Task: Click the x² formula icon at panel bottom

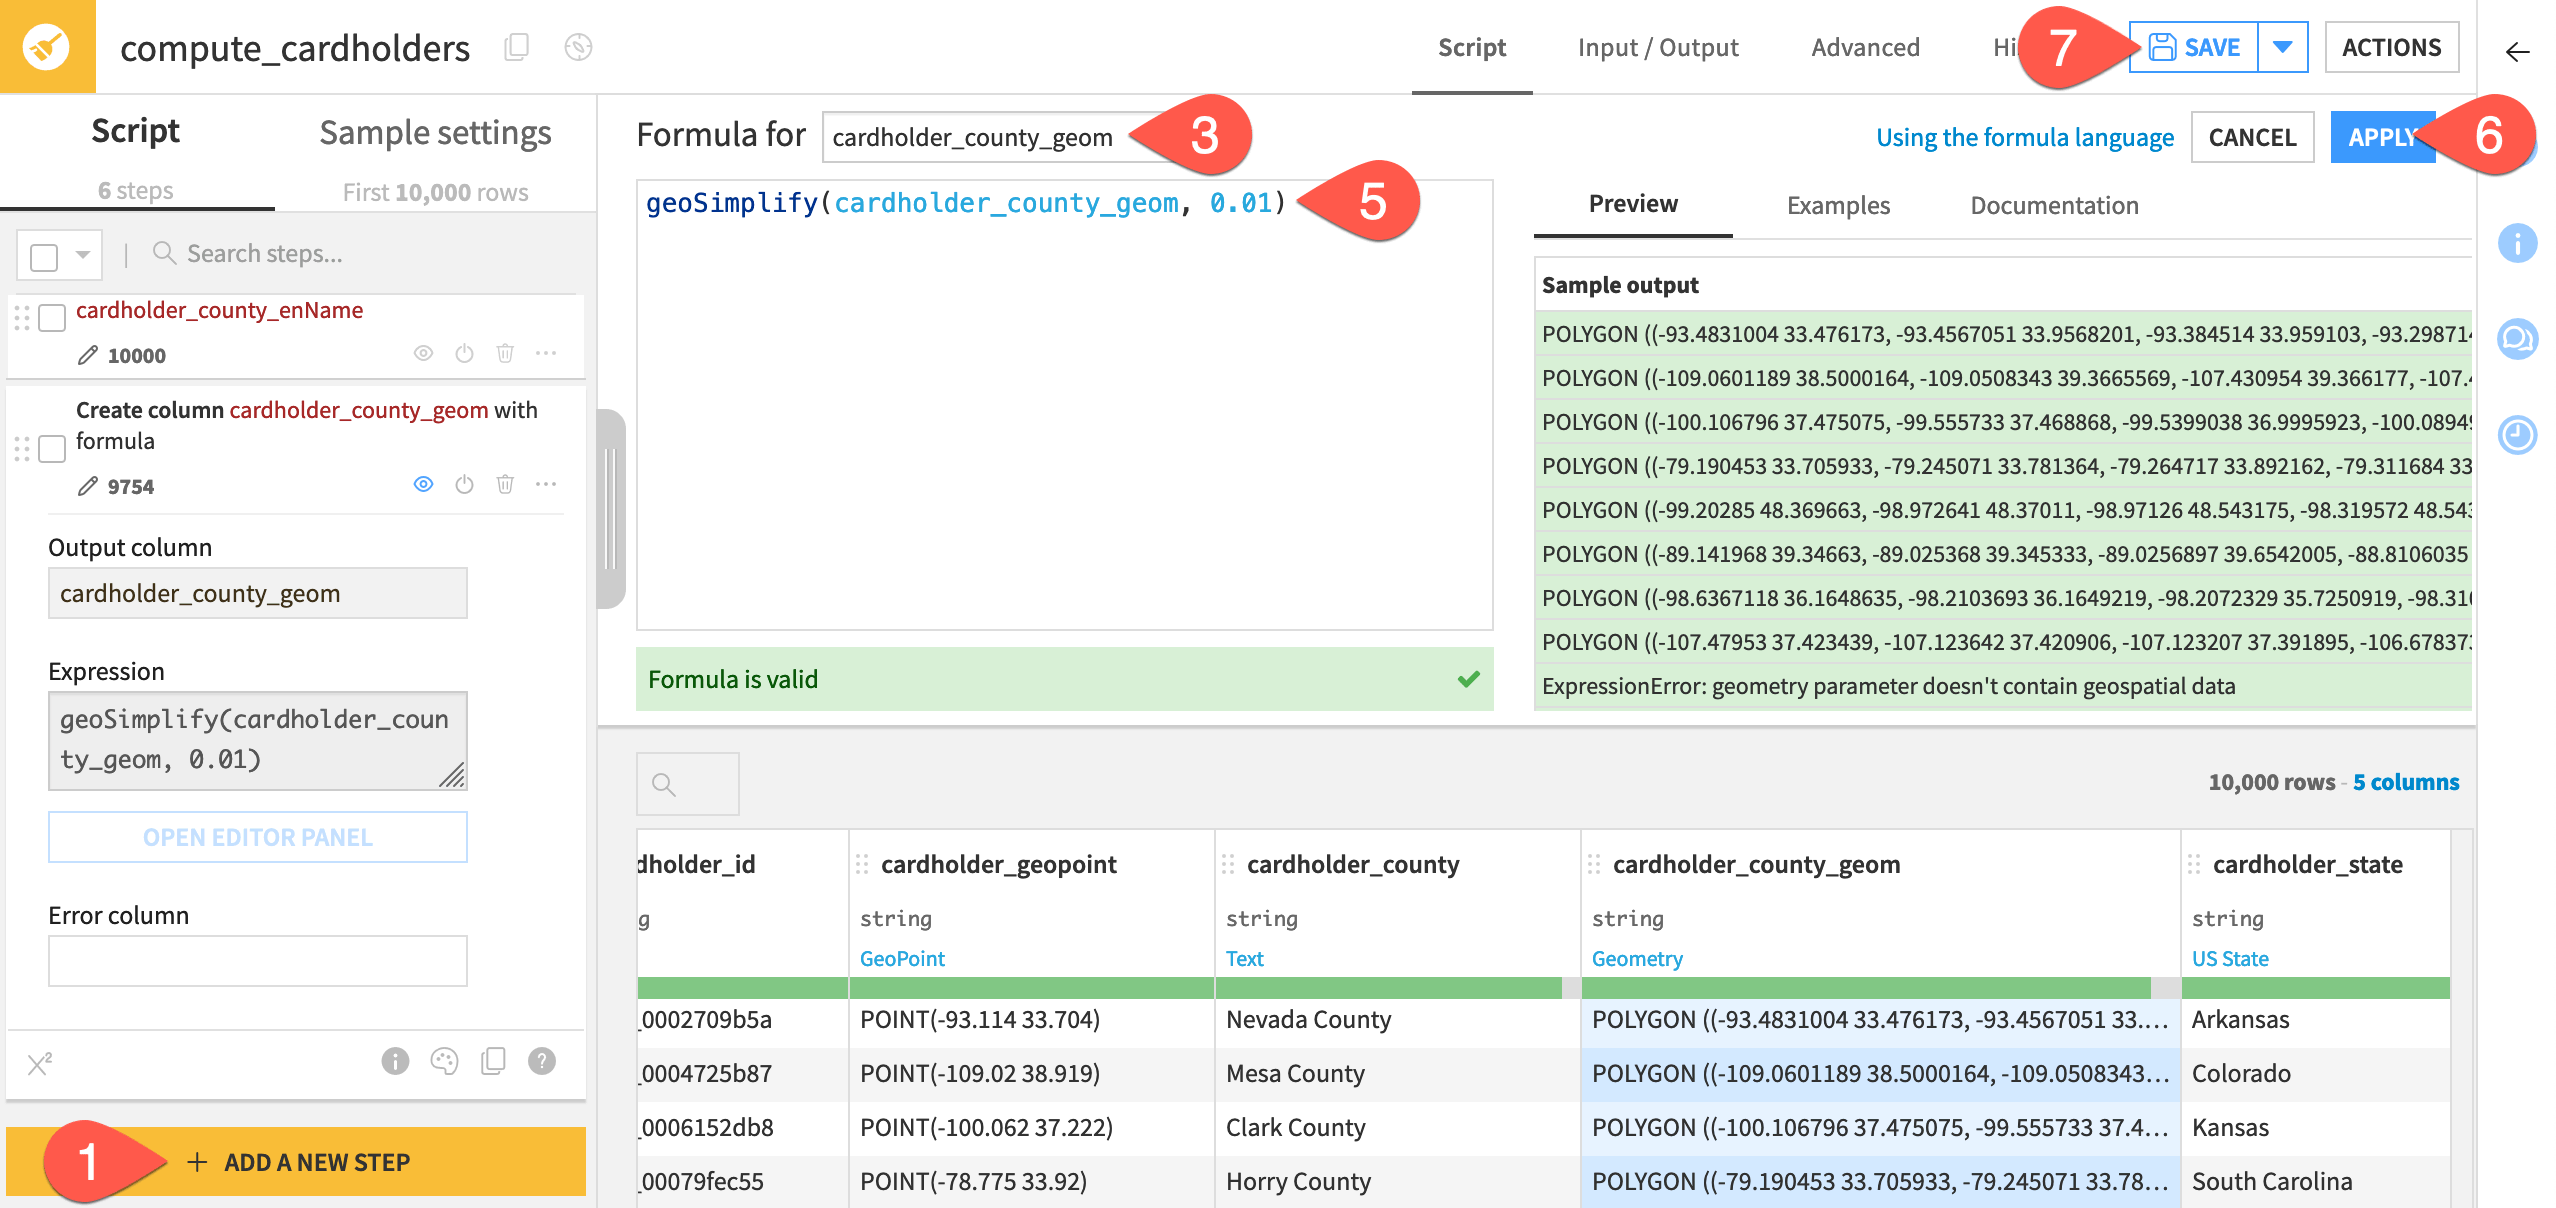Action: click(x=39, y=1063)
